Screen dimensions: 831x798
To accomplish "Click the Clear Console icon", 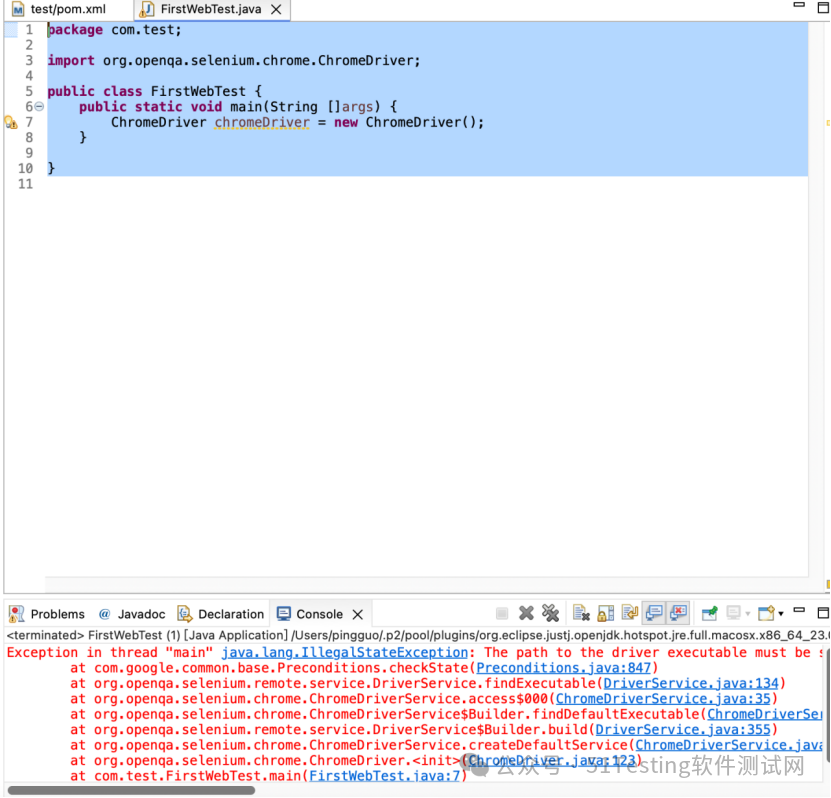I will (582, 613).
